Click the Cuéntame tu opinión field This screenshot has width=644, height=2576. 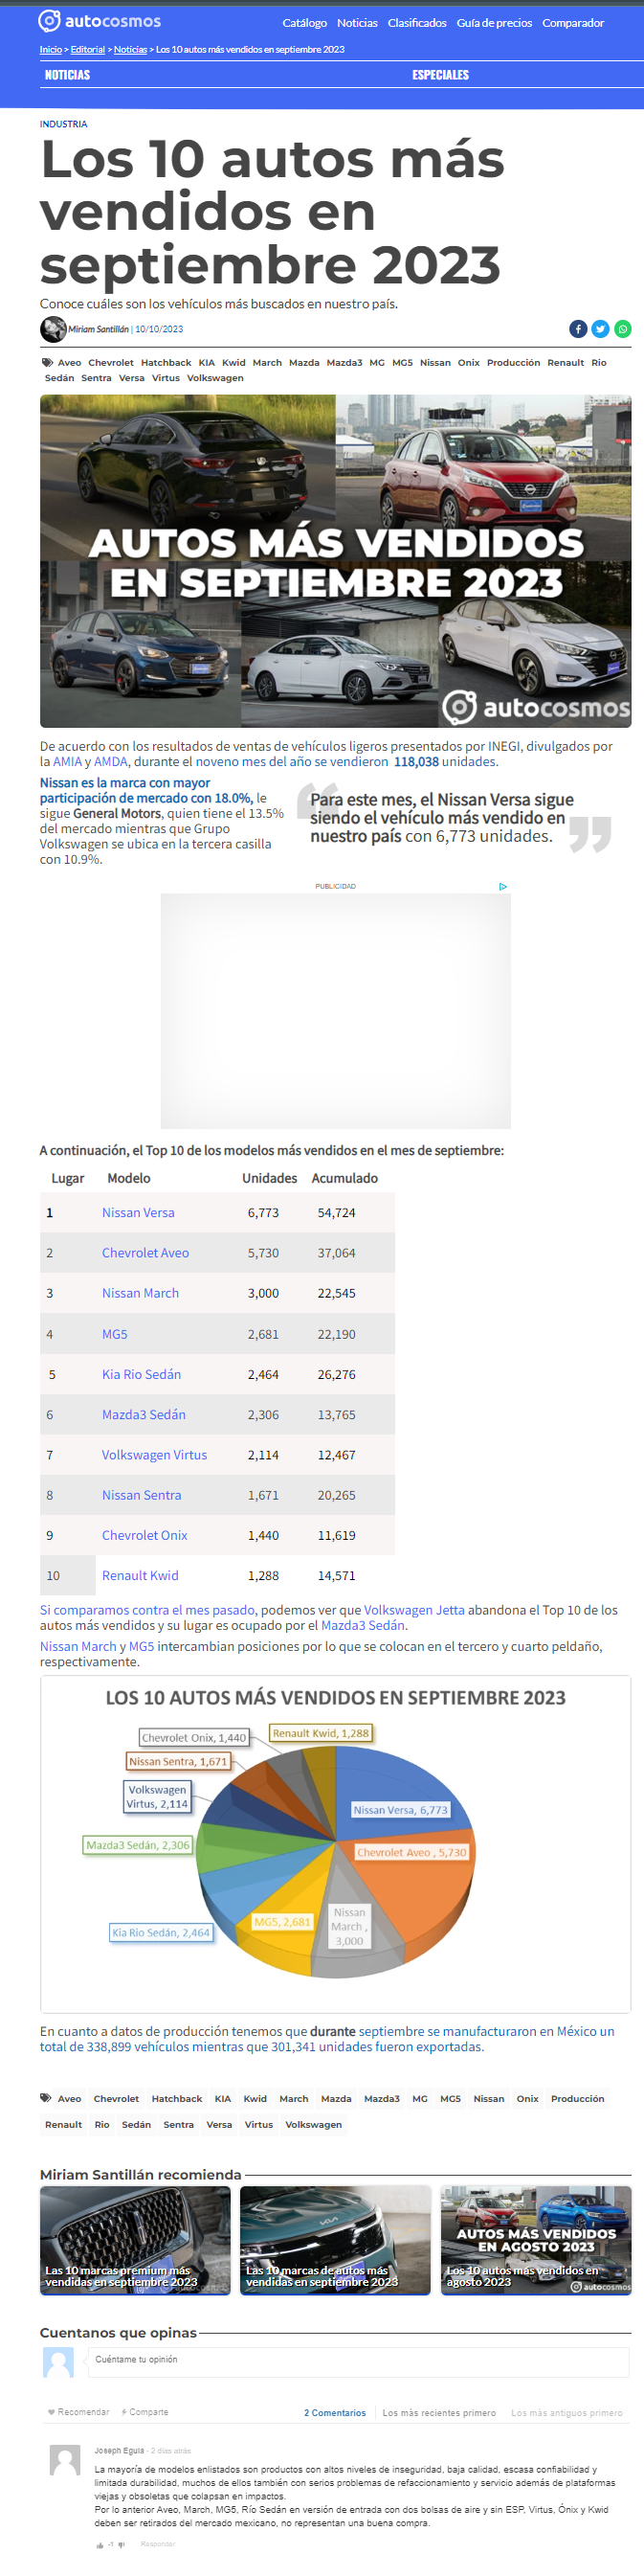point(358,2361)
